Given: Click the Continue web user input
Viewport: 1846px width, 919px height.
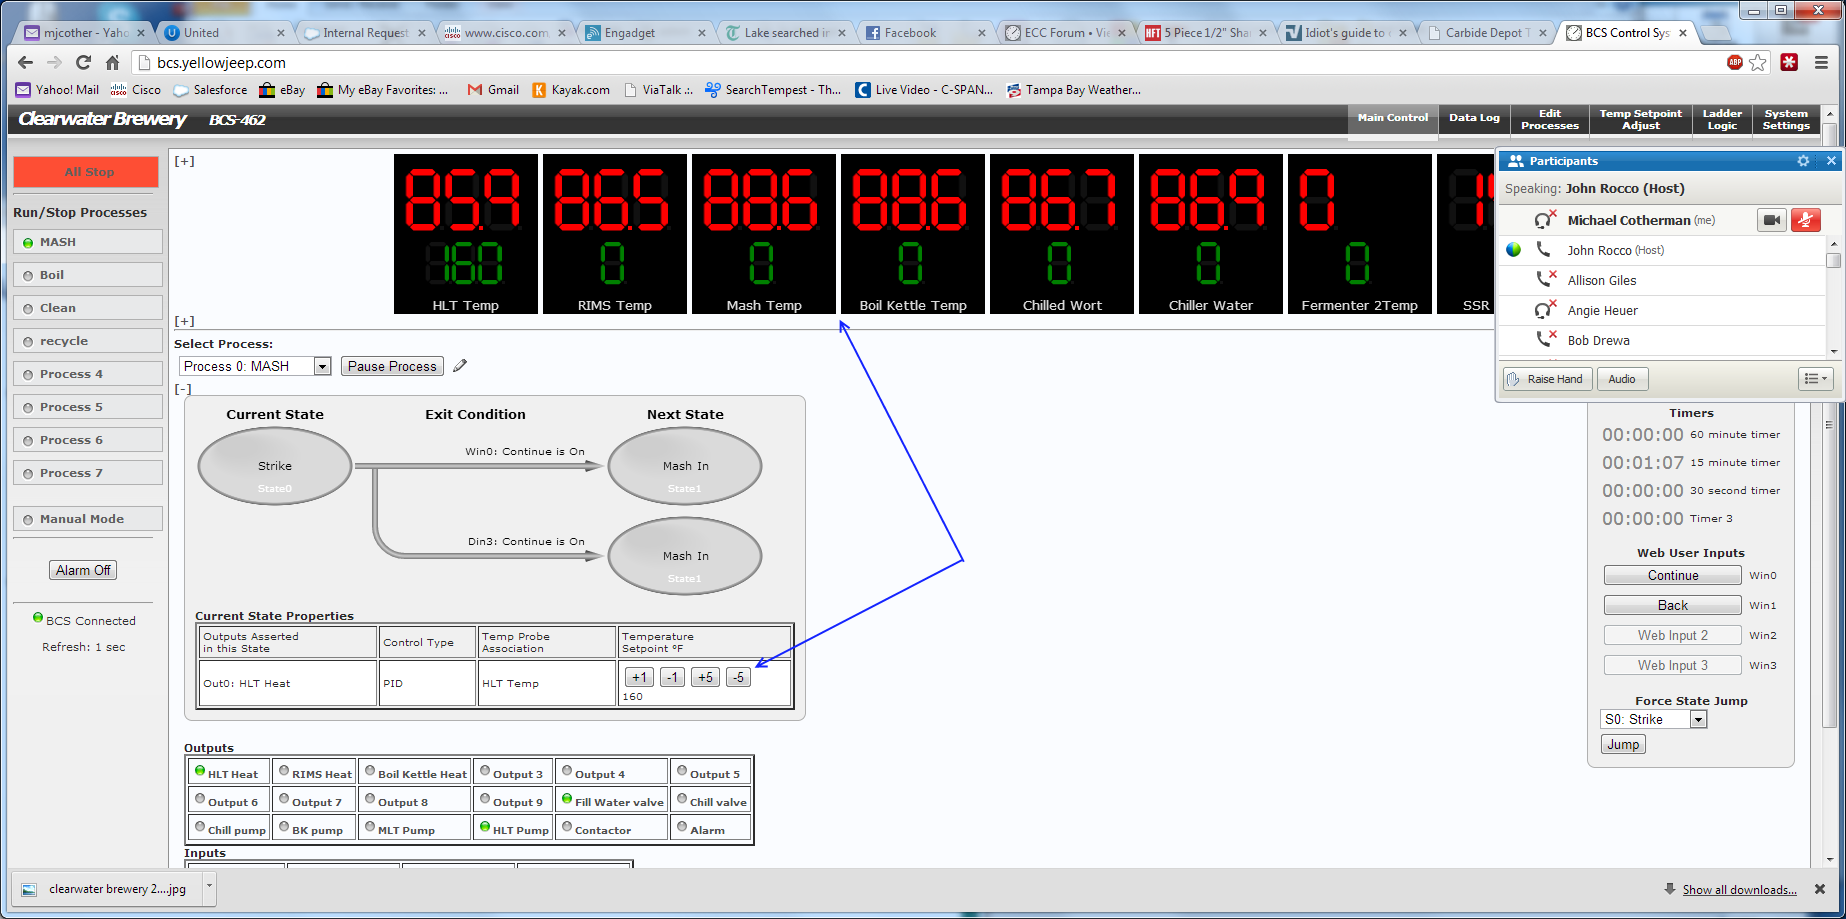Looking at the screenshot, I should pyautogui.click(x=1673, y=575).
